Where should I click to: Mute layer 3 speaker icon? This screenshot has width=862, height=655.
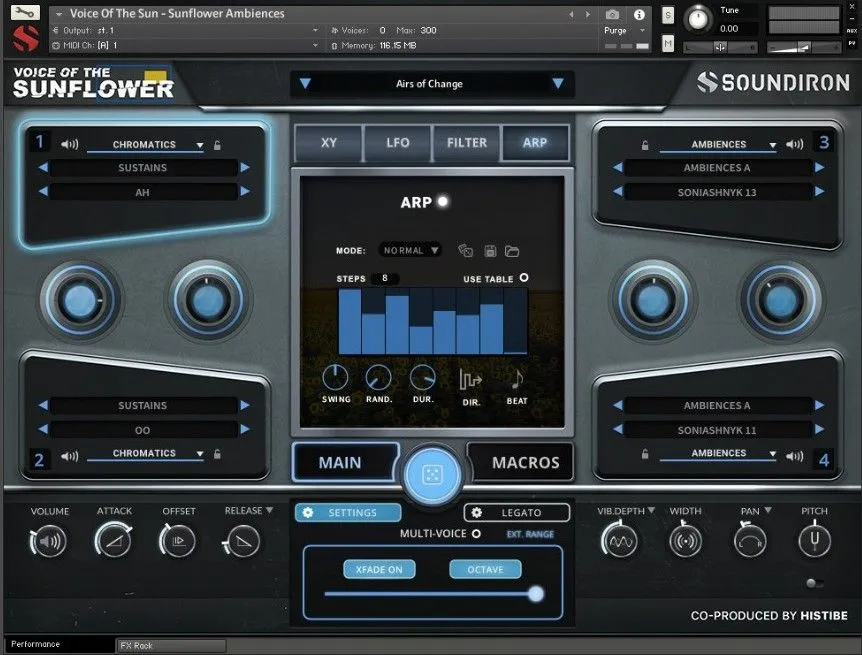click(x=794, y=145)
